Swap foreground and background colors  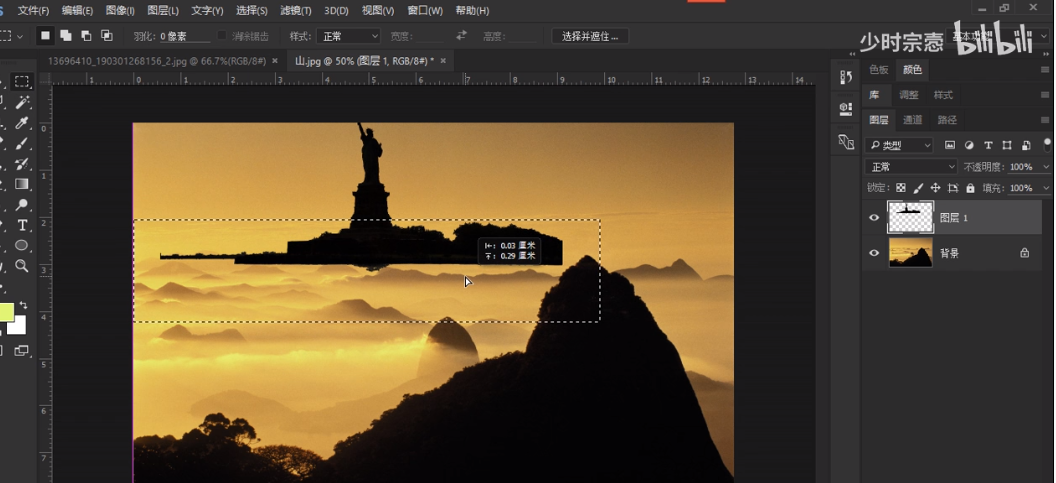[x=24, y=305]
